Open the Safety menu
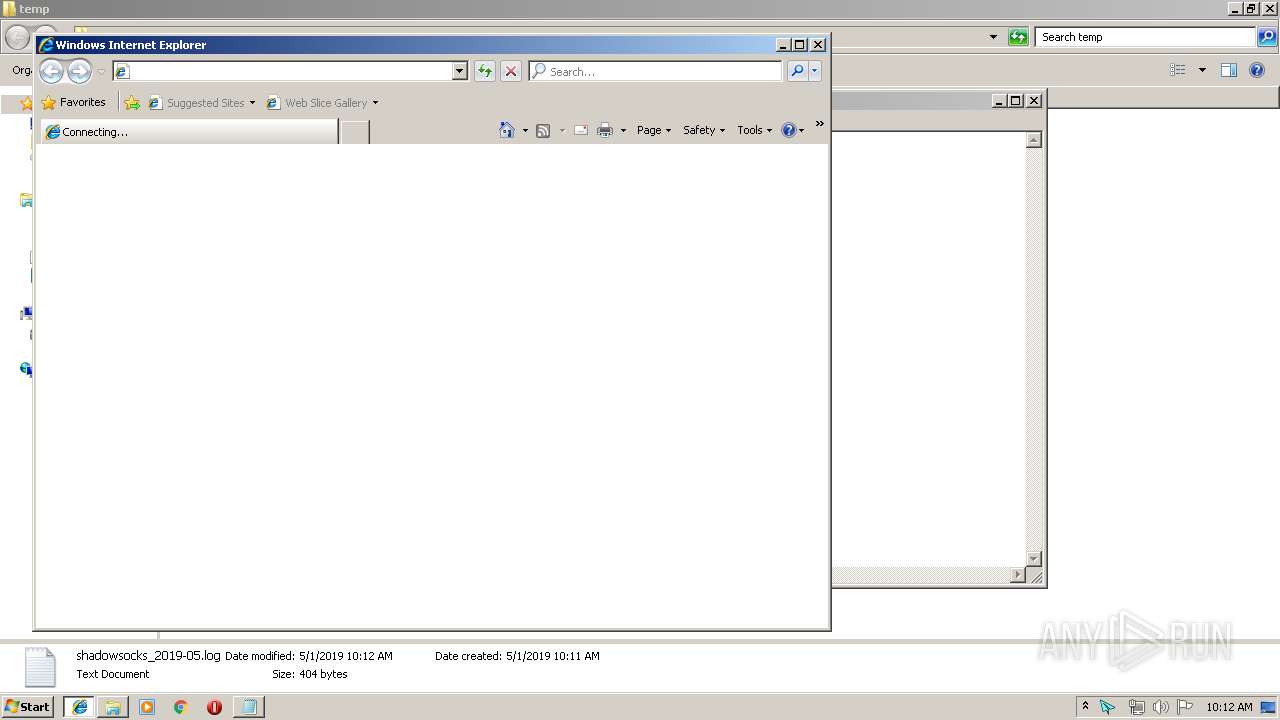 tap(704, 130)
